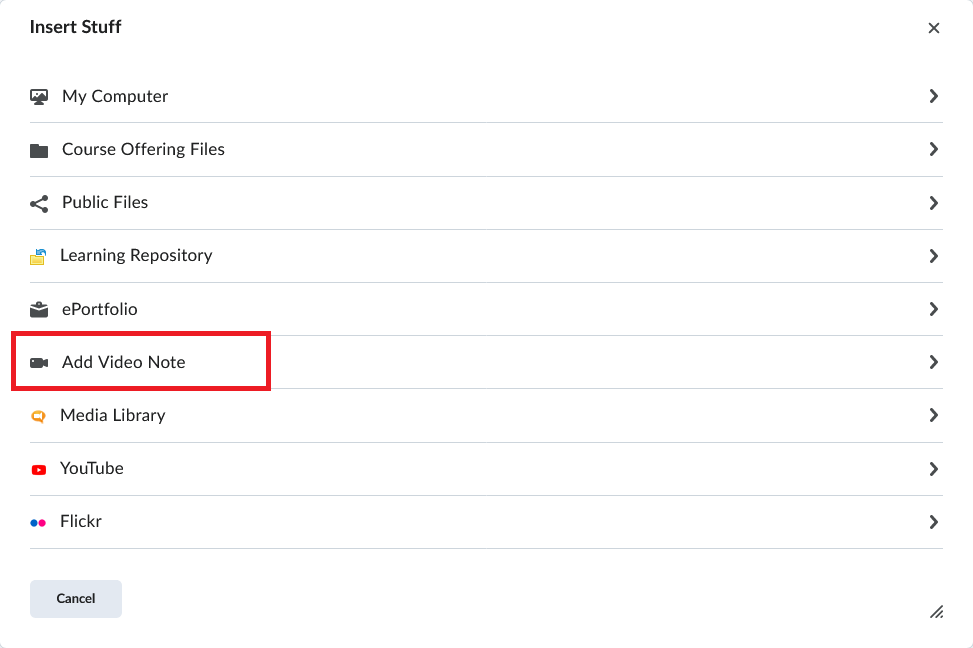Viewport: 973px width, 648px height.
Task: Expand the Flickr row chevron
Action: pyautogui.click(x=933, y=522)
